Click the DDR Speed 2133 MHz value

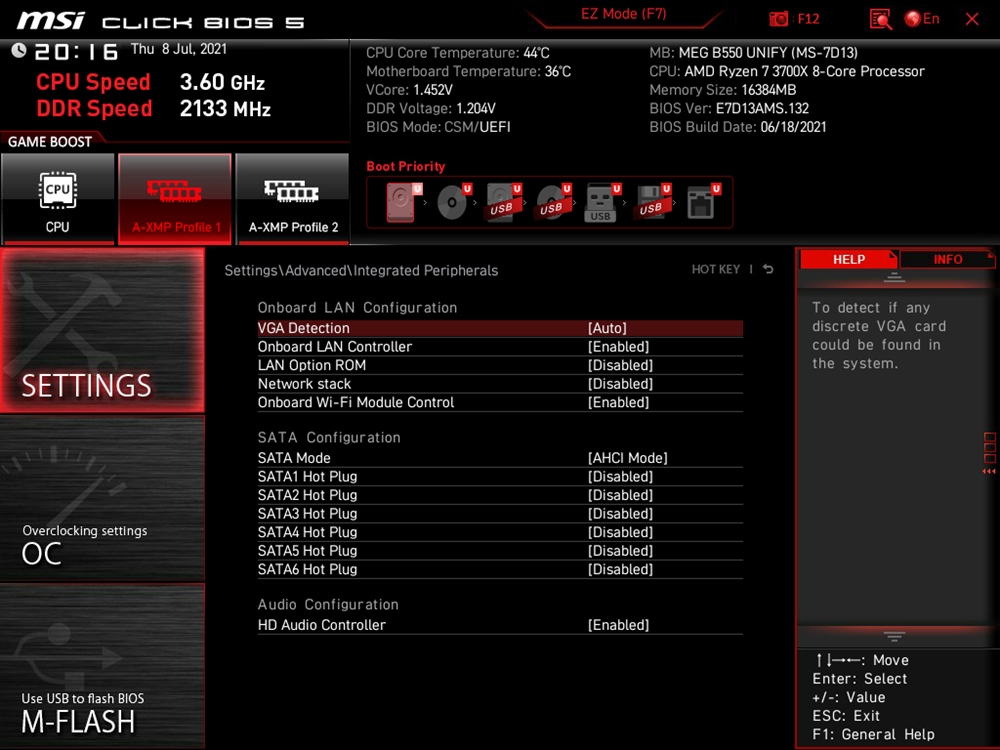click(x=225, y=108)
